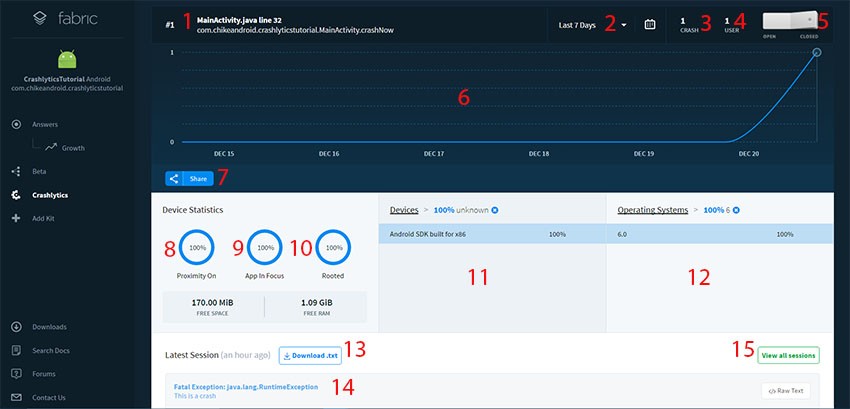Click the Devices breadcrumb link
Image resolution: width=850 pixels, height=409 pixels.
pos(404,210)
